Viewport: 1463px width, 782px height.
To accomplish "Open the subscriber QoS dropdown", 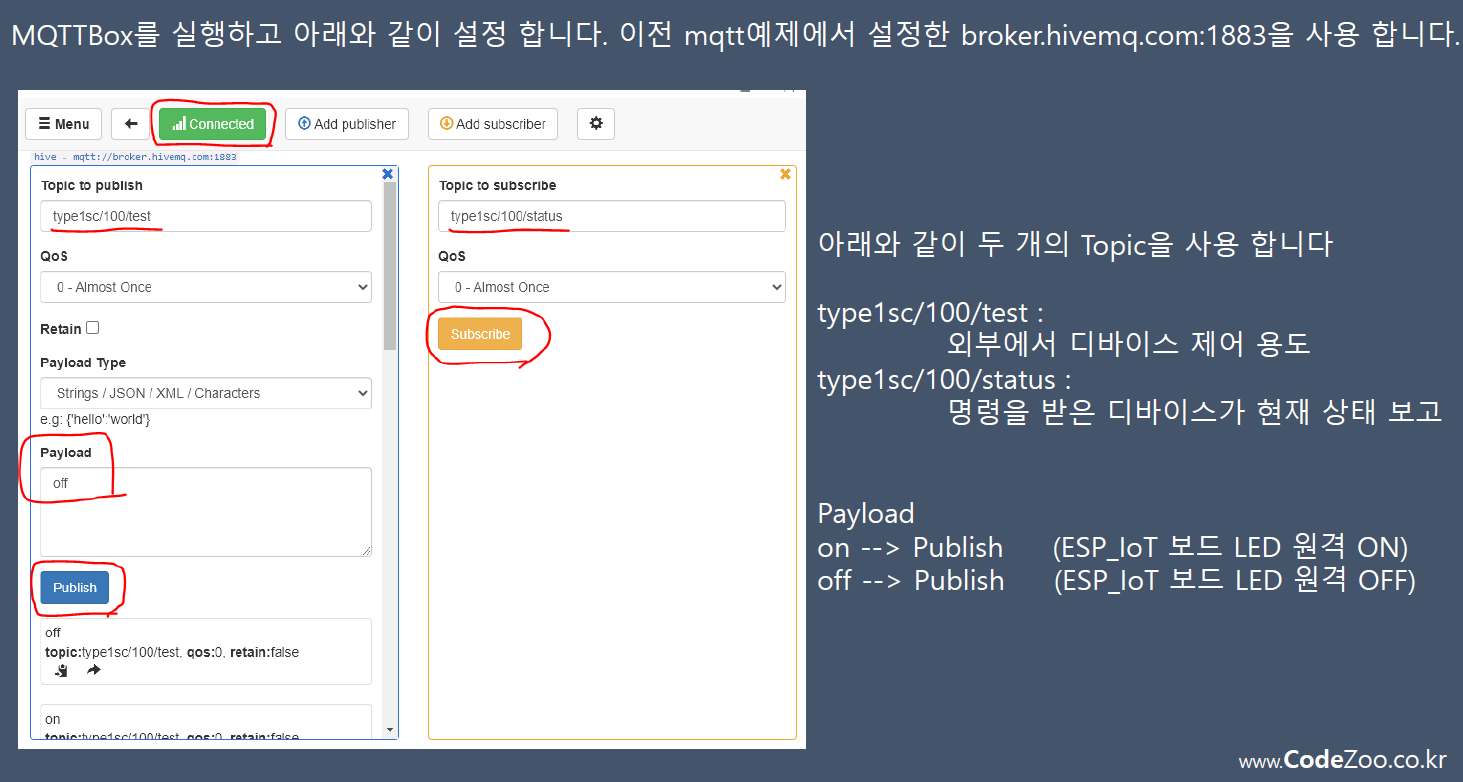I will coord(612,287).
